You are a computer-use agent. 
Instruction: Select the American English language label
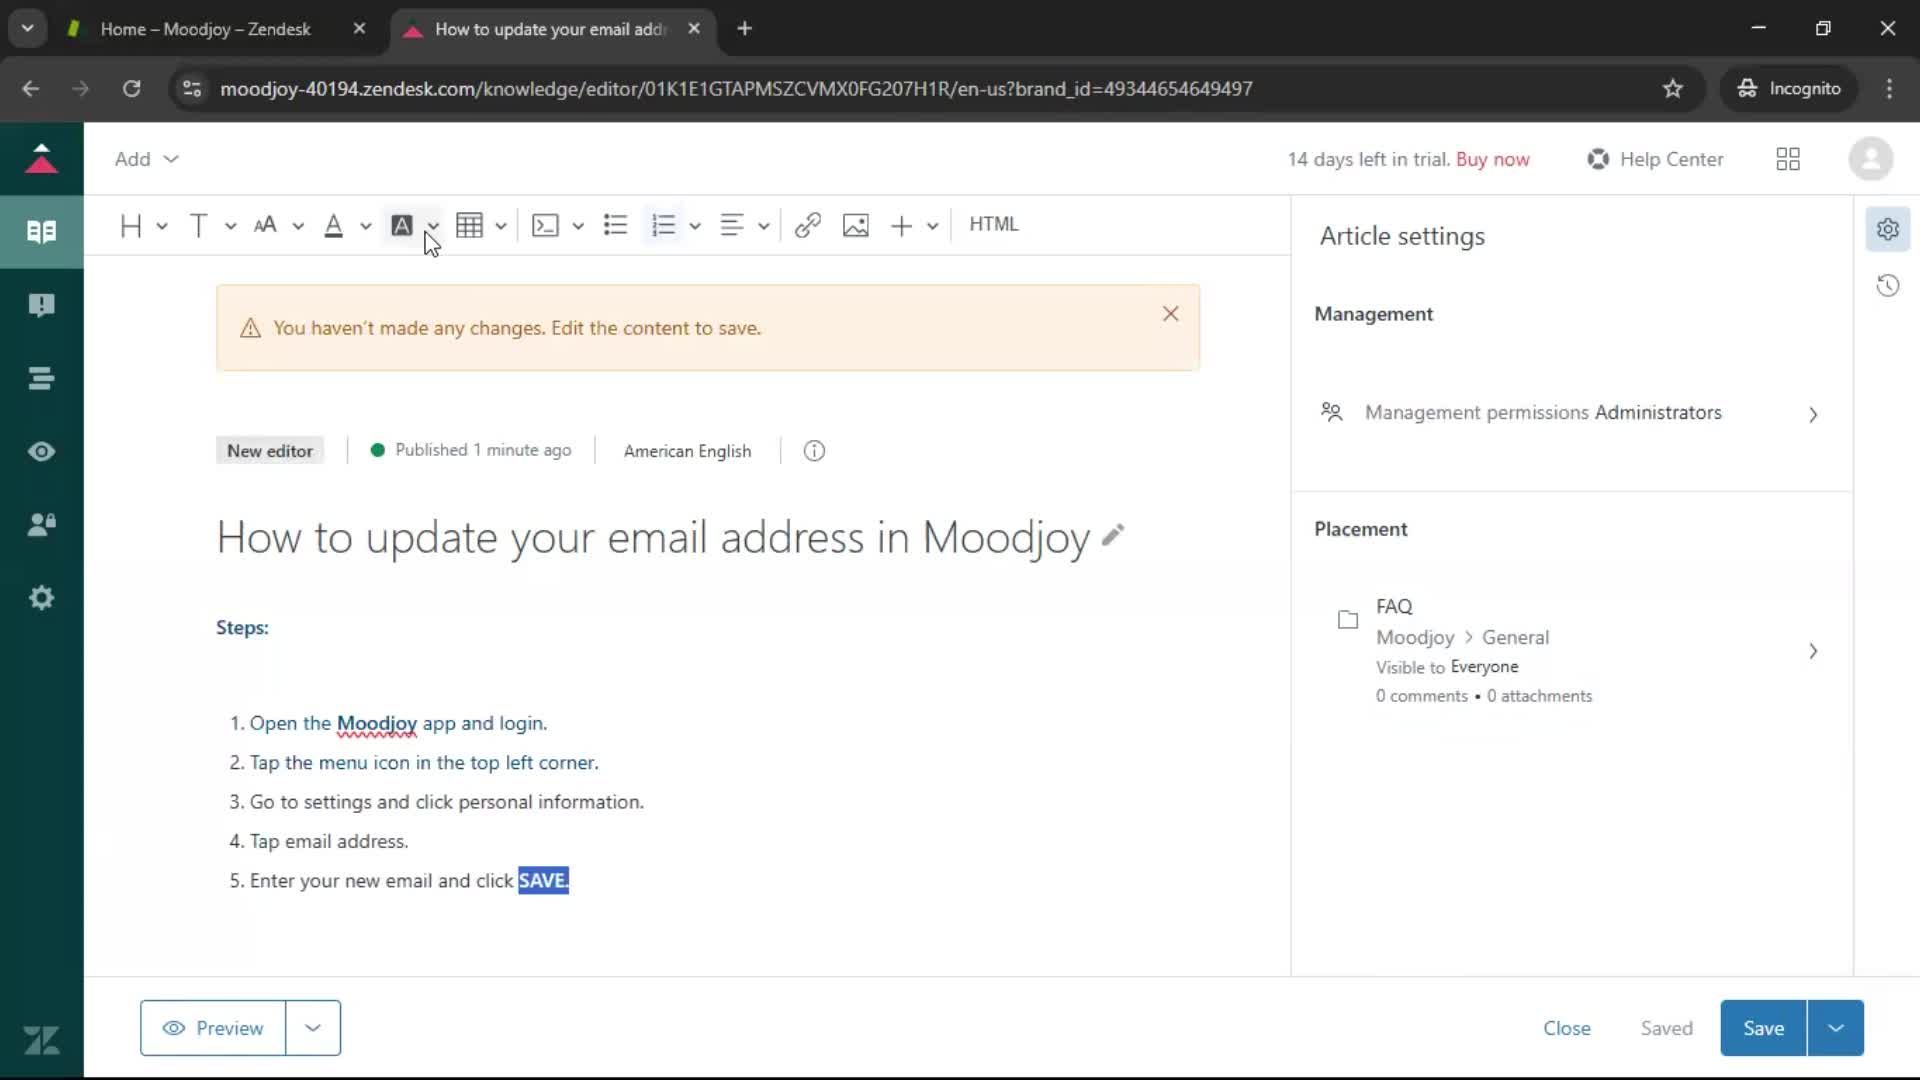(x=687, y=451)
